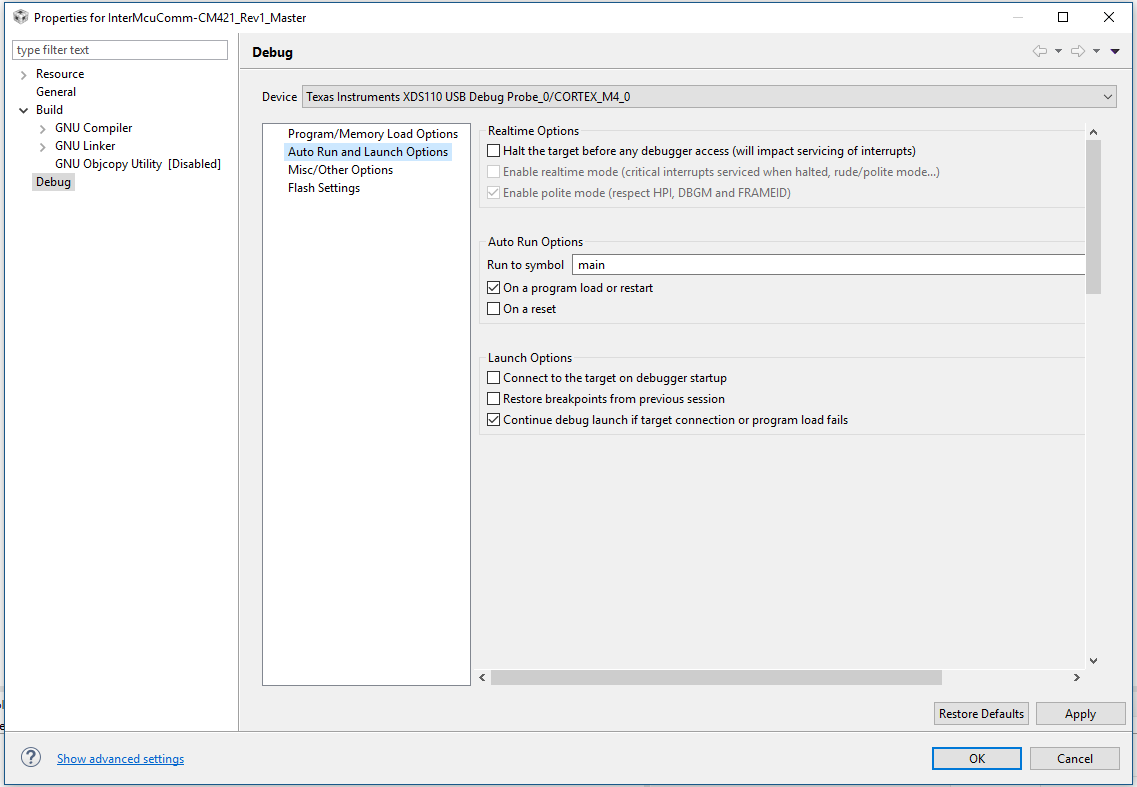Uncheck On a program load or restart
1137x787 pixels.
(494, 288)
